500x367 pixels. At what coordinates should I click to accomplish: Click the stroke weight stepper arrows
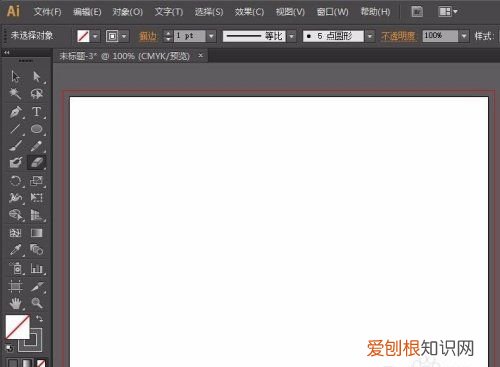(168, 36)
